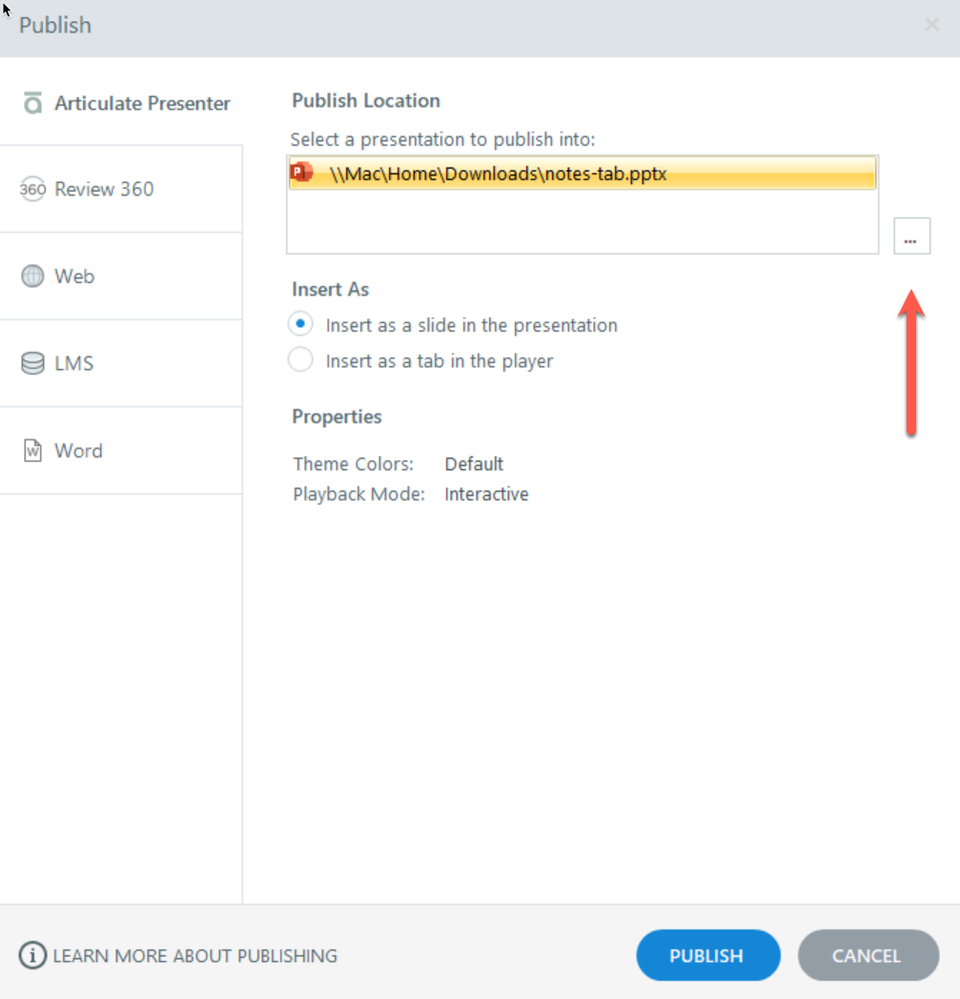The height and width of the screenshot is (999, 960).
Task: Click the Web globe icon
Action: click(33, 277)
